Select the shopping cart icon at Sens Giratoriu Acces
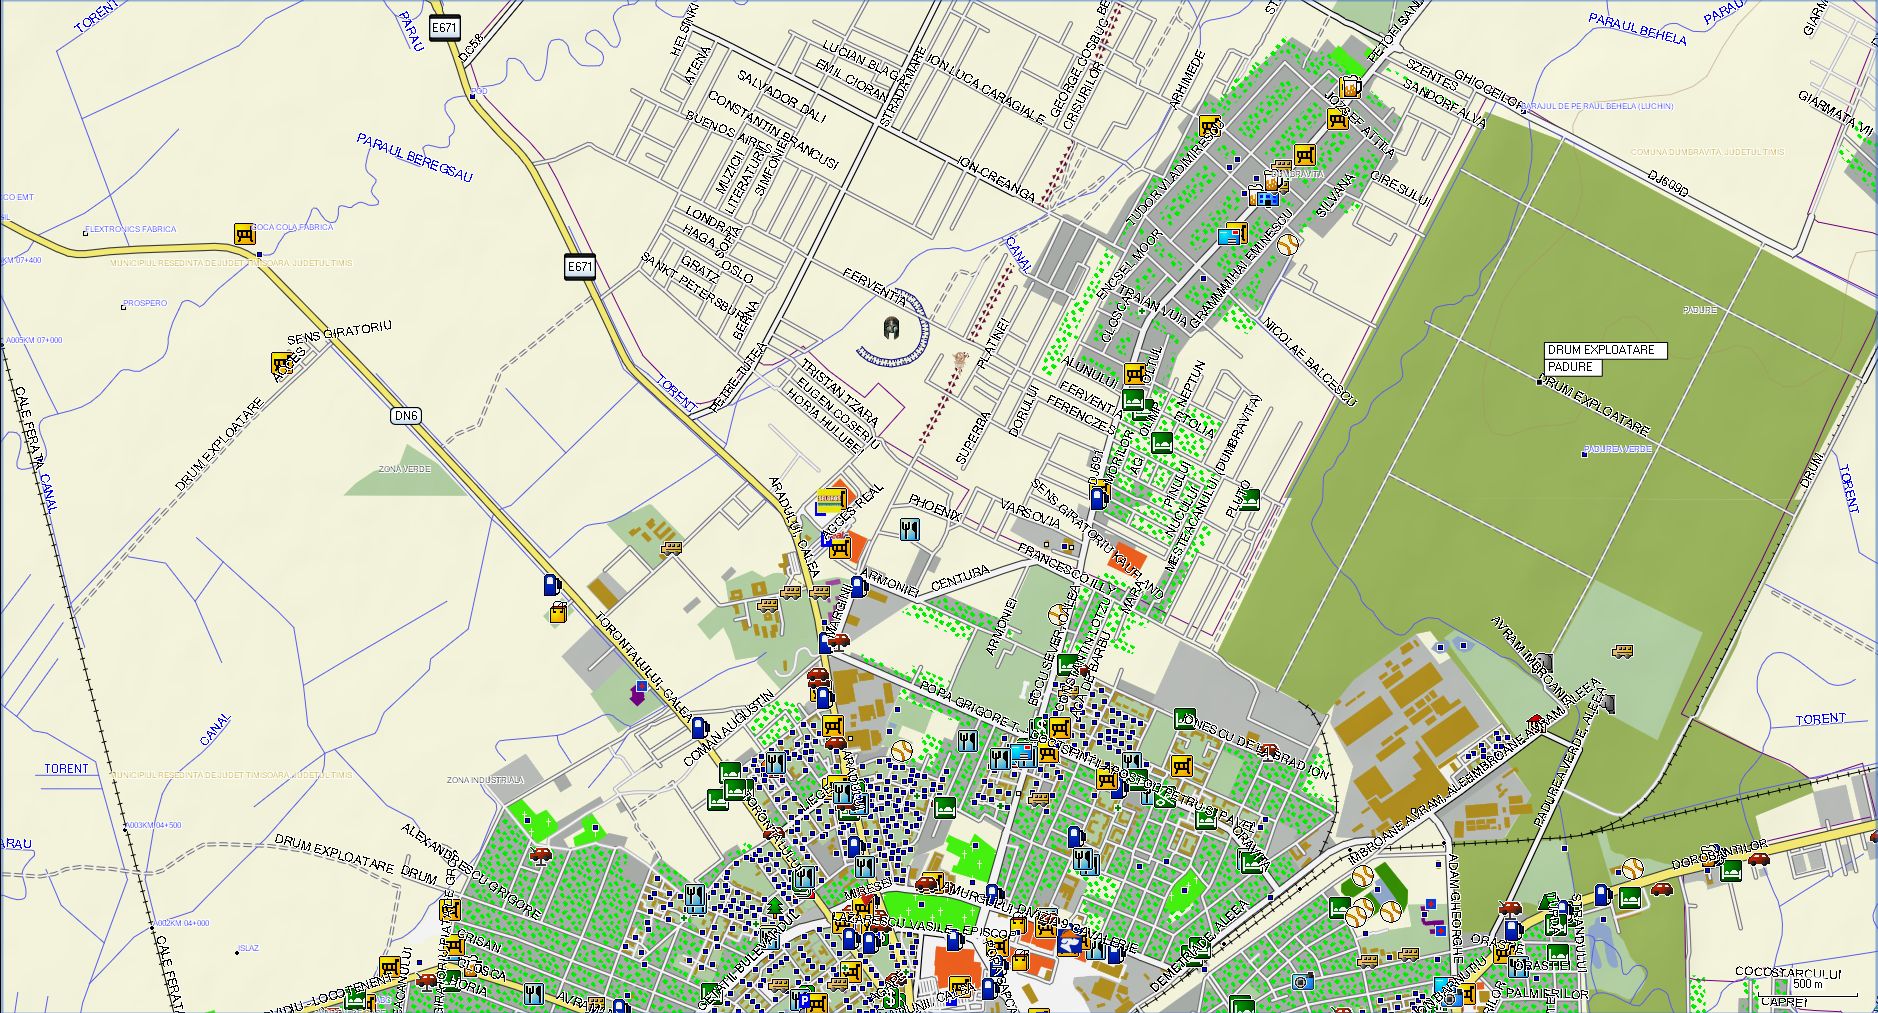 pyautogui.click(x=281, y=363)
